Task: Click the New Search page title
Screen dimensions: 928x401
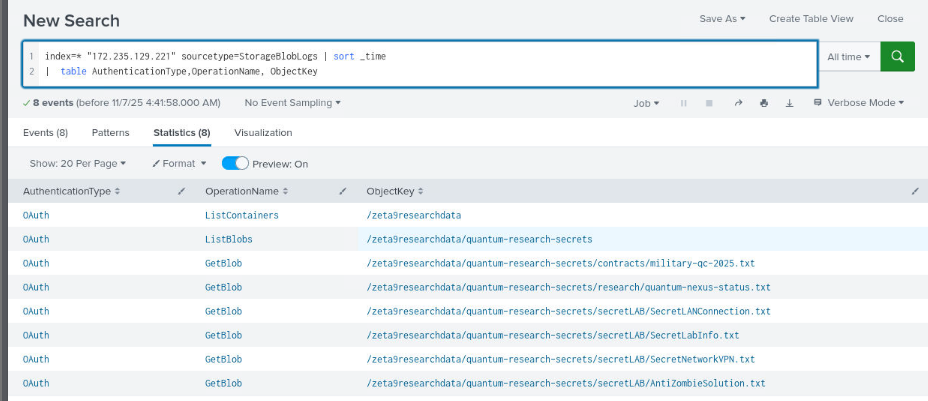Action: pos(71,21)
